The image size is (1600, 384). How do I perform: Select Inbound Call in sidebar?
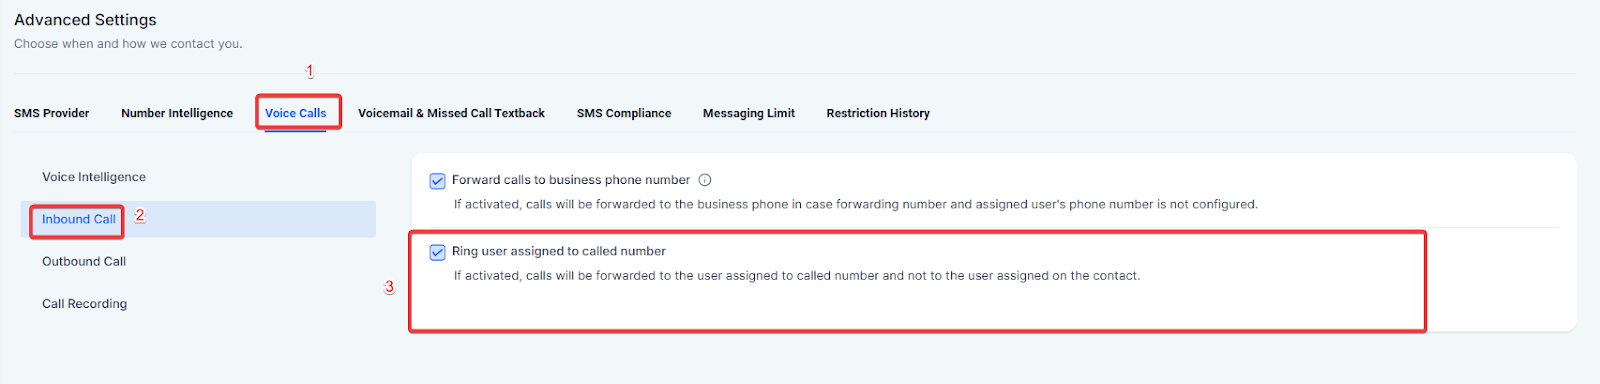(79, 219)
